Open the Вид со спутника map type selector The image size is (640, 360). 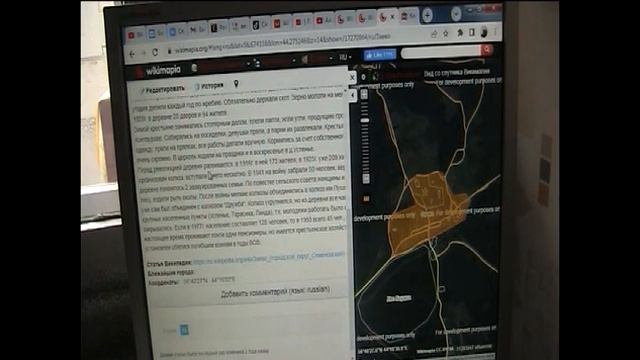[x=456, y=72]
